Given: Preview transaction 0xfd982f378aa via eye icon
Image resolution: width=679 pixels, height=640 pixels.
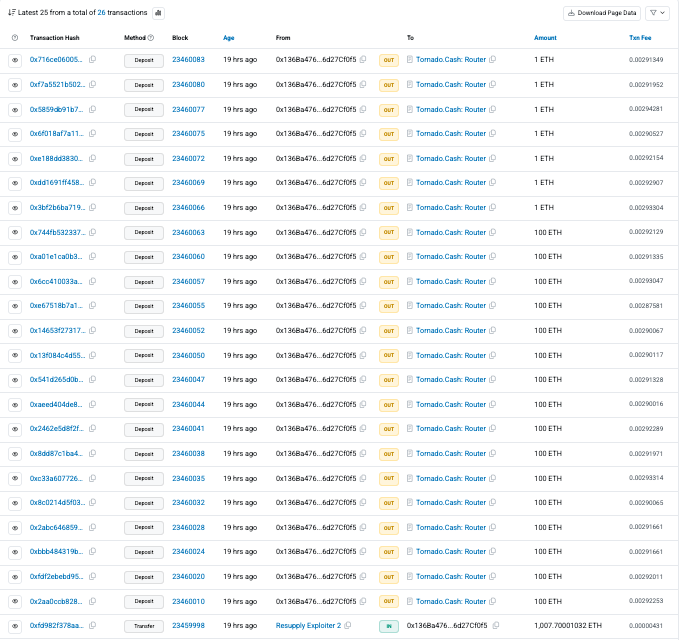Looking at the screenshot, I should click(15, 626).
